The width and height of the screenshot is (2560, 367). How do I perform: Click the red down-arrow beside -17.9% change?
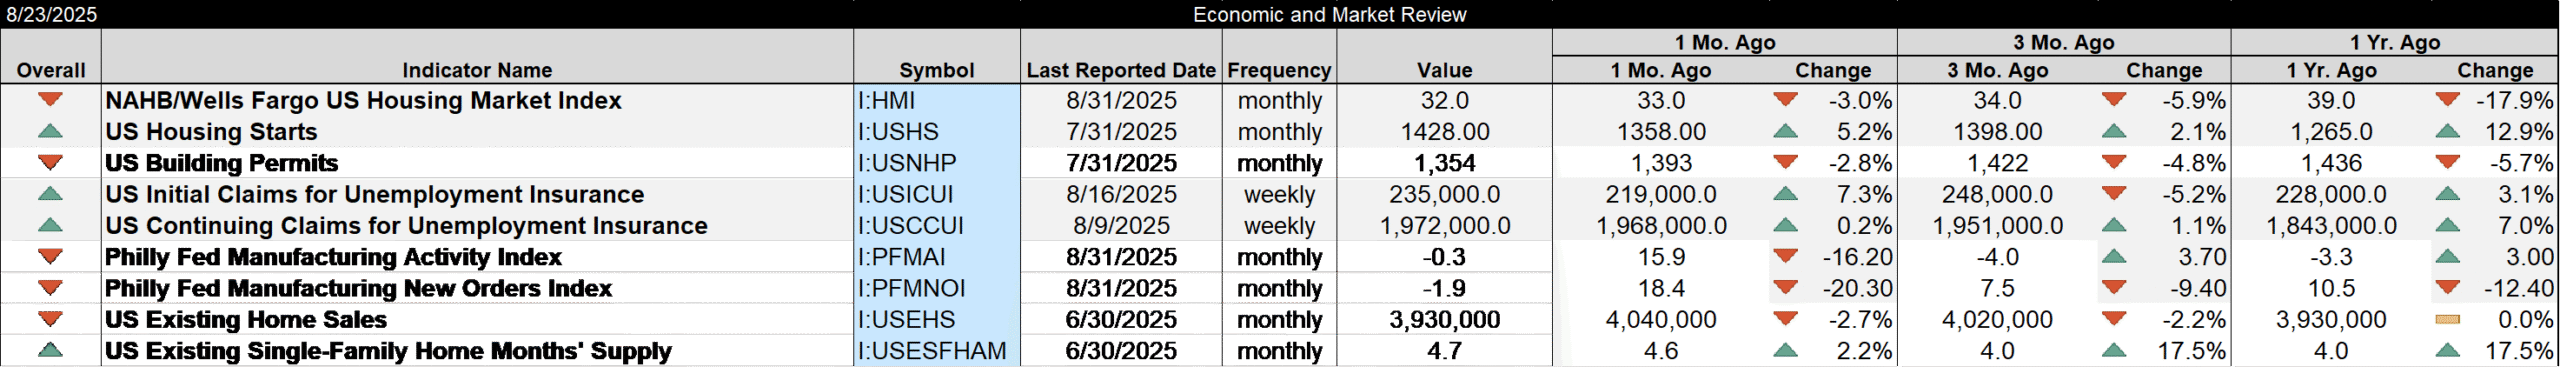[x=2448, y=100]
